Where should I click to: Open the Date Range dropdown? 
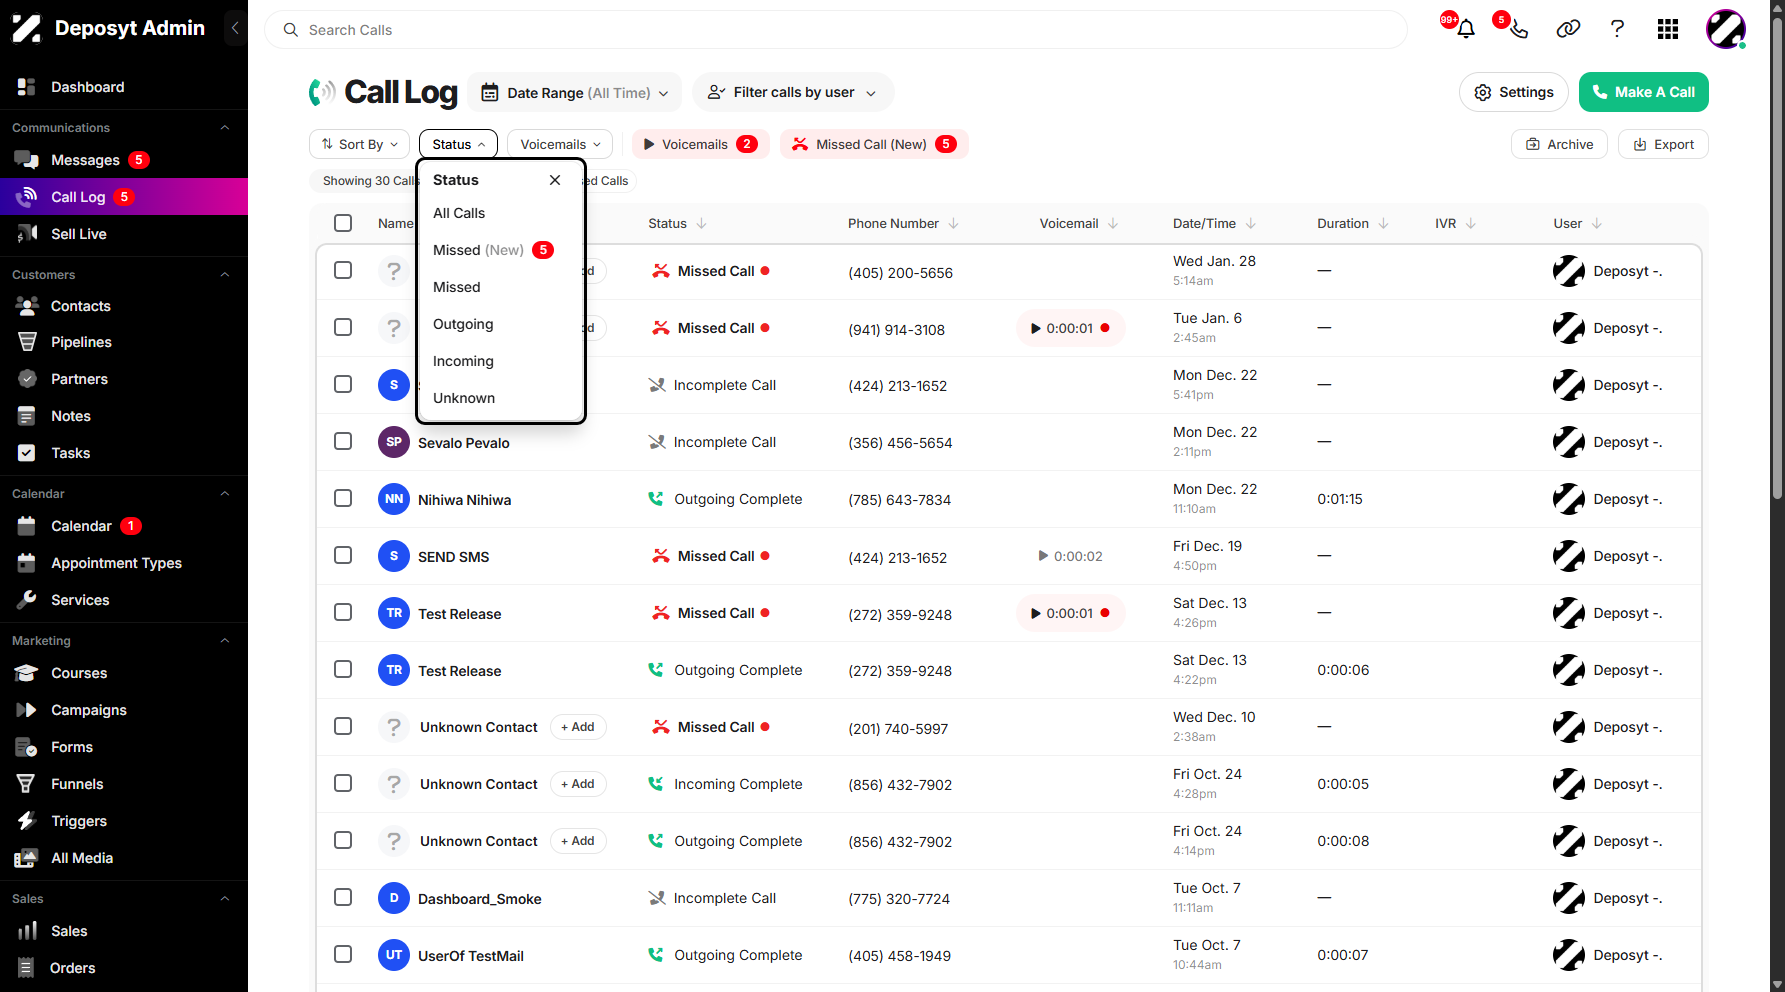coord(575,92)
